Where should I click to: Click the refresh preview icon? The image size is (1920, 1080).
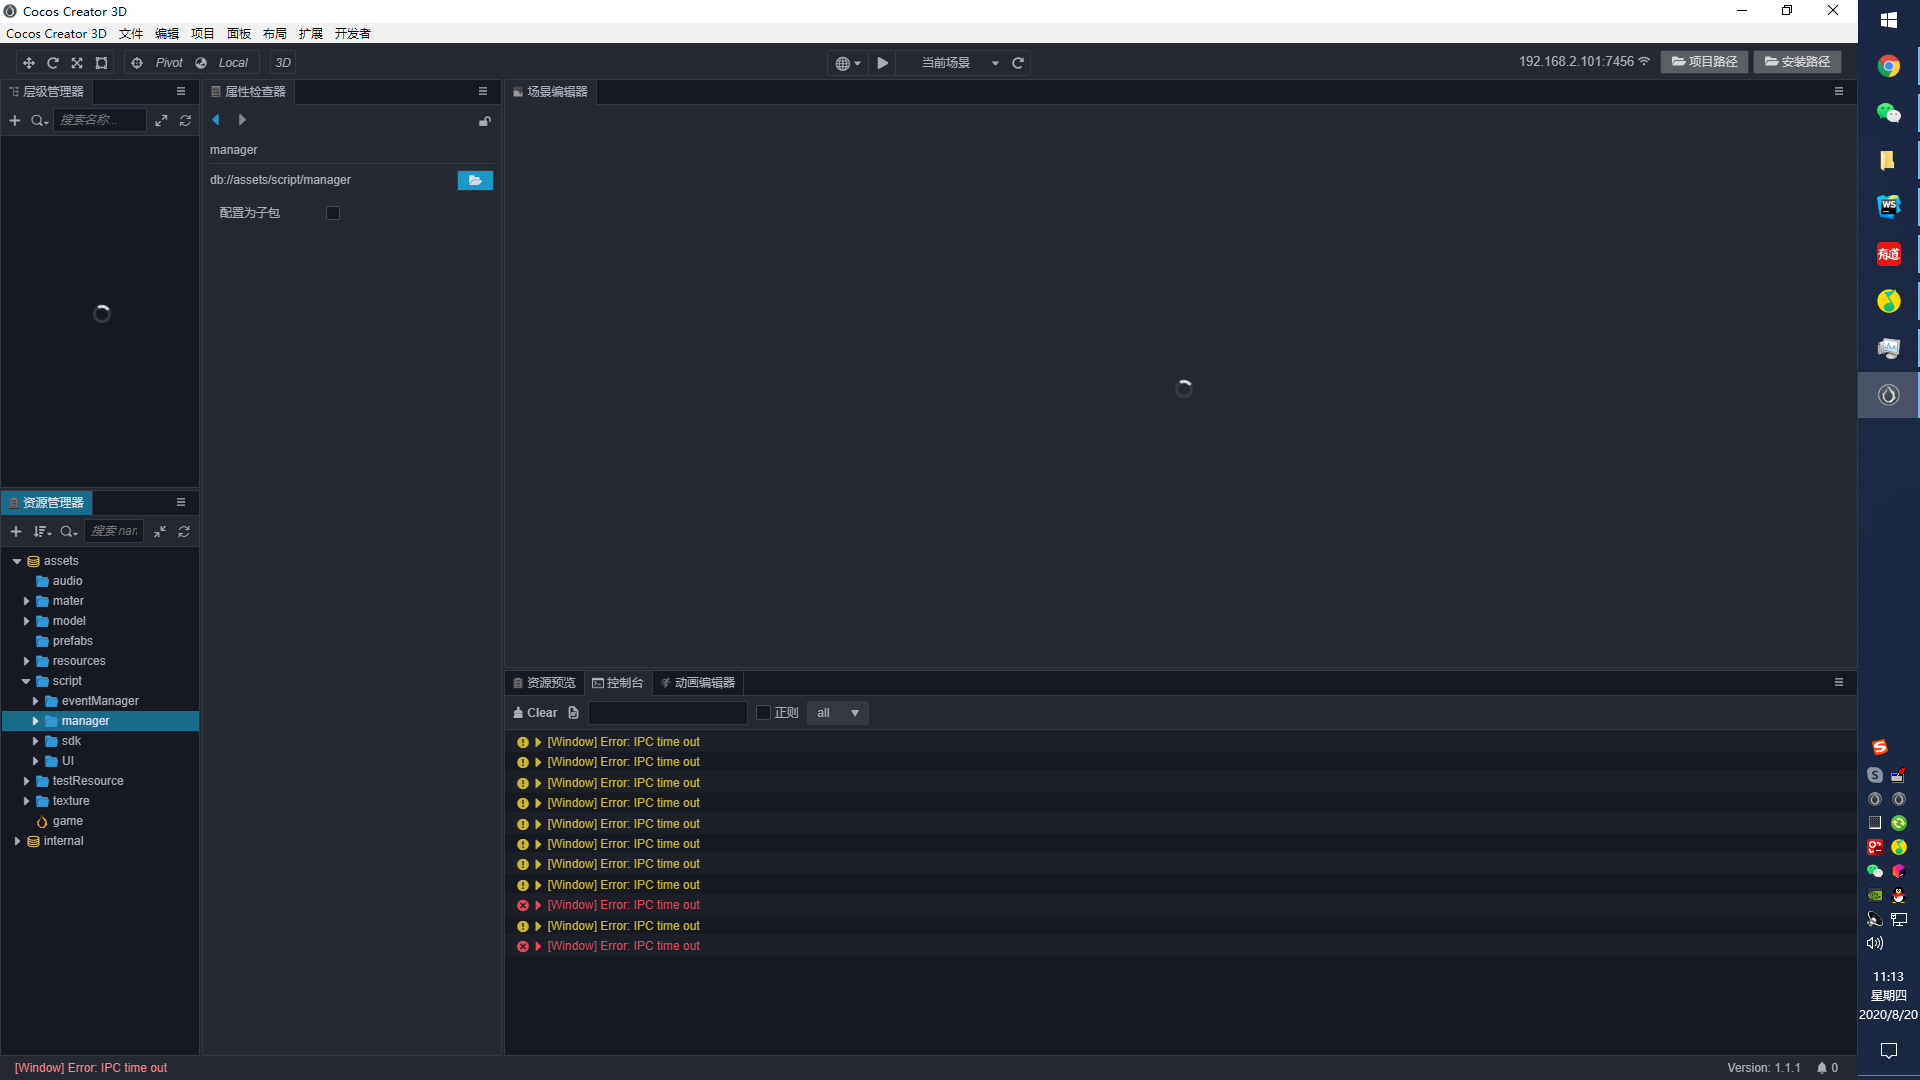pyautogui.click(x=1018, y=63)
